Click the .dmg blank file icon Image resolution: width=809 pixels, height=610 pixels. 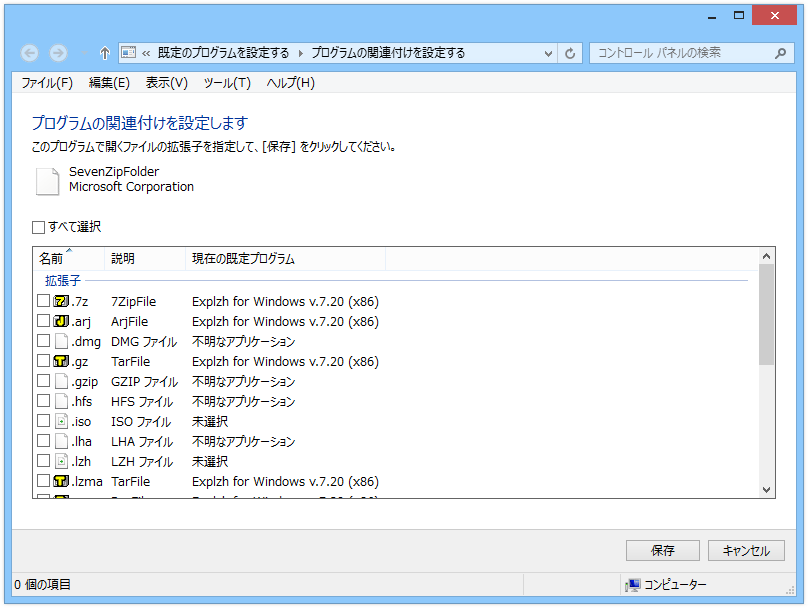(x=61, y=341)
